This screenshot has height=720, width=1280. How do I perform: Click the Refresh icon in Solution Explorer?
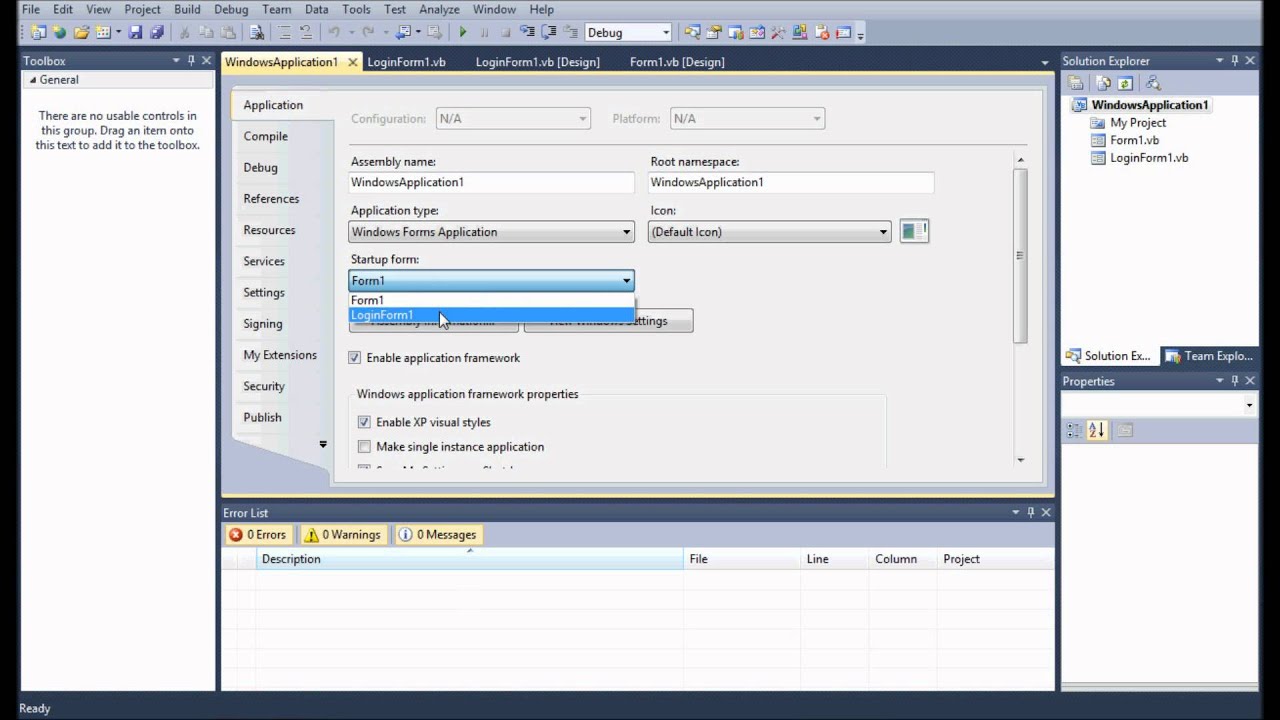[x=1125, y=84]
